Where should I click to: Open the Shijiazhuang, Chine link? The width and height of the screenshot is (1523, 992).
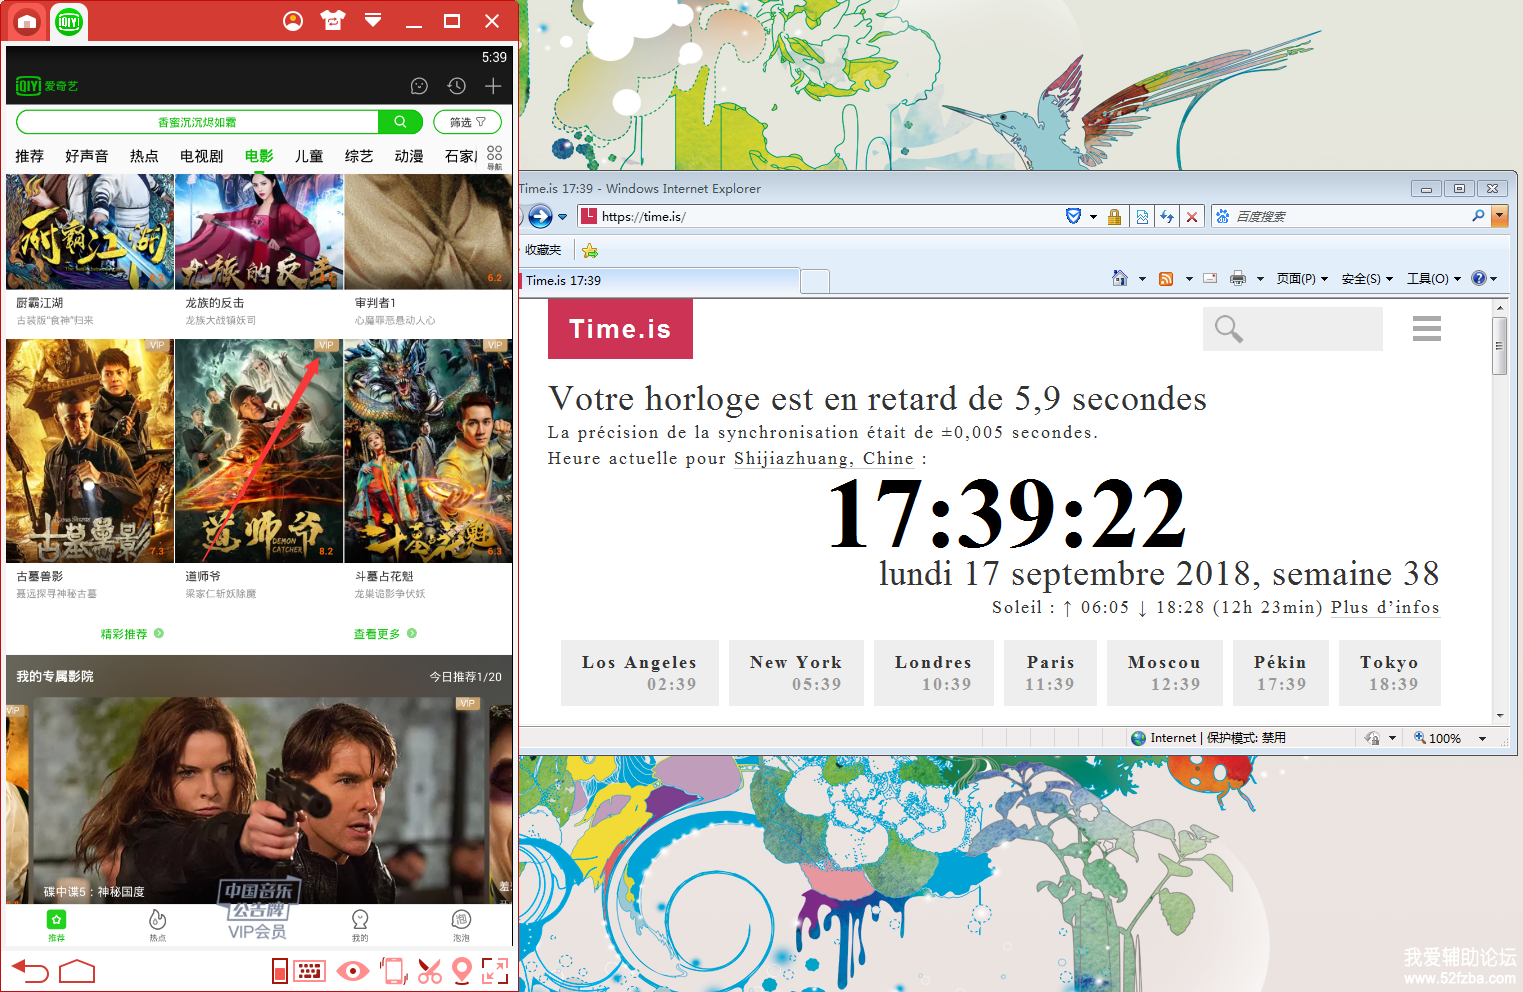[x=823, y=459]
